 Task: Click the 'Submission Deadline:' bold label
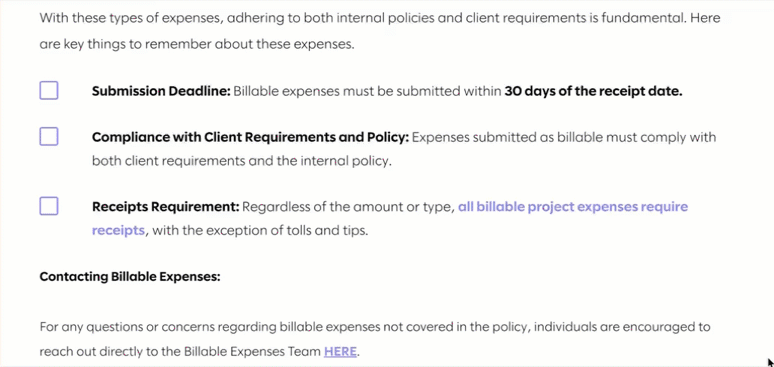point(161,91)
